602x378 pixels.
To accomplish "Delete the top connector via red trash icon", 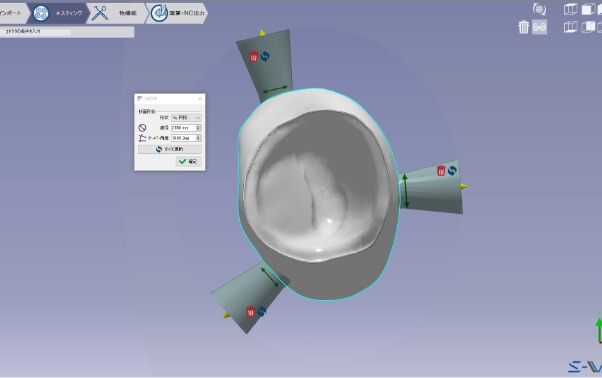I will [x=254, y=56].
